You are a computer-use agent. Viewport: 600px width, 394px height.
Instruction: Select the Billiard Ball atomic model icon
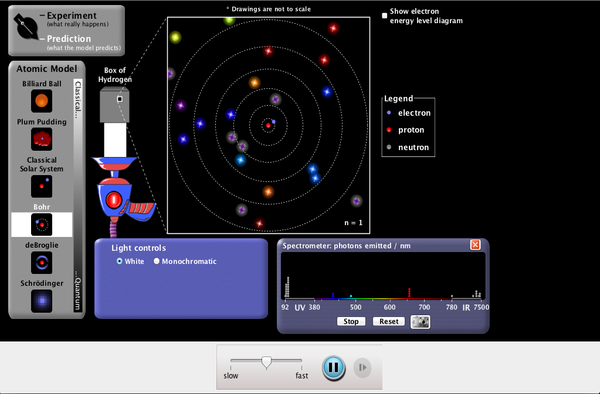pos(41,101)
